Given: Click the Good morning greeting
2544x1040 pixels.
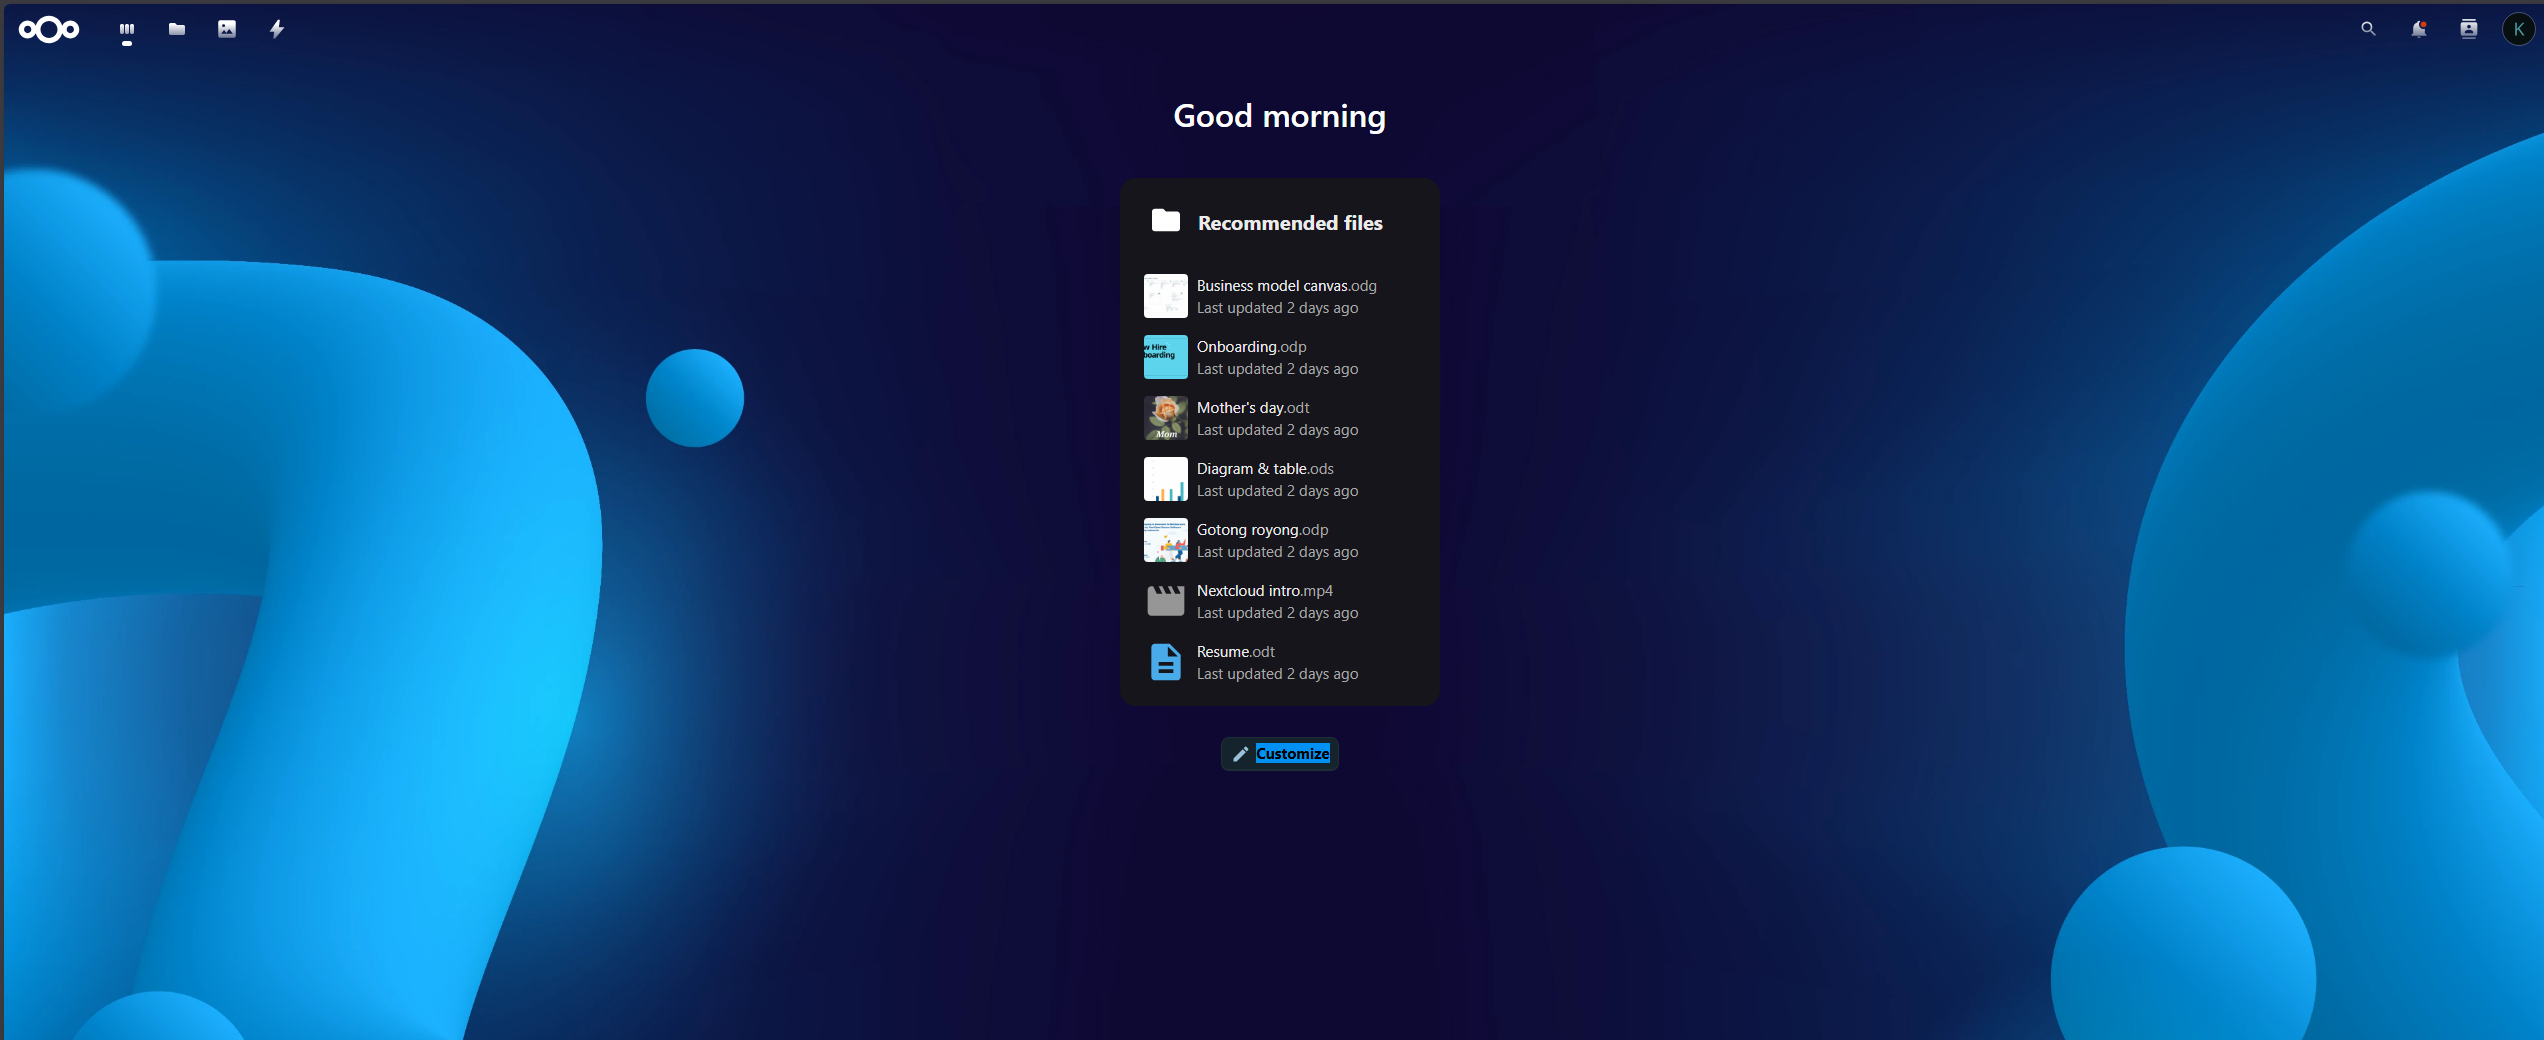Looking at the screenshot, I should (1280, 117).
